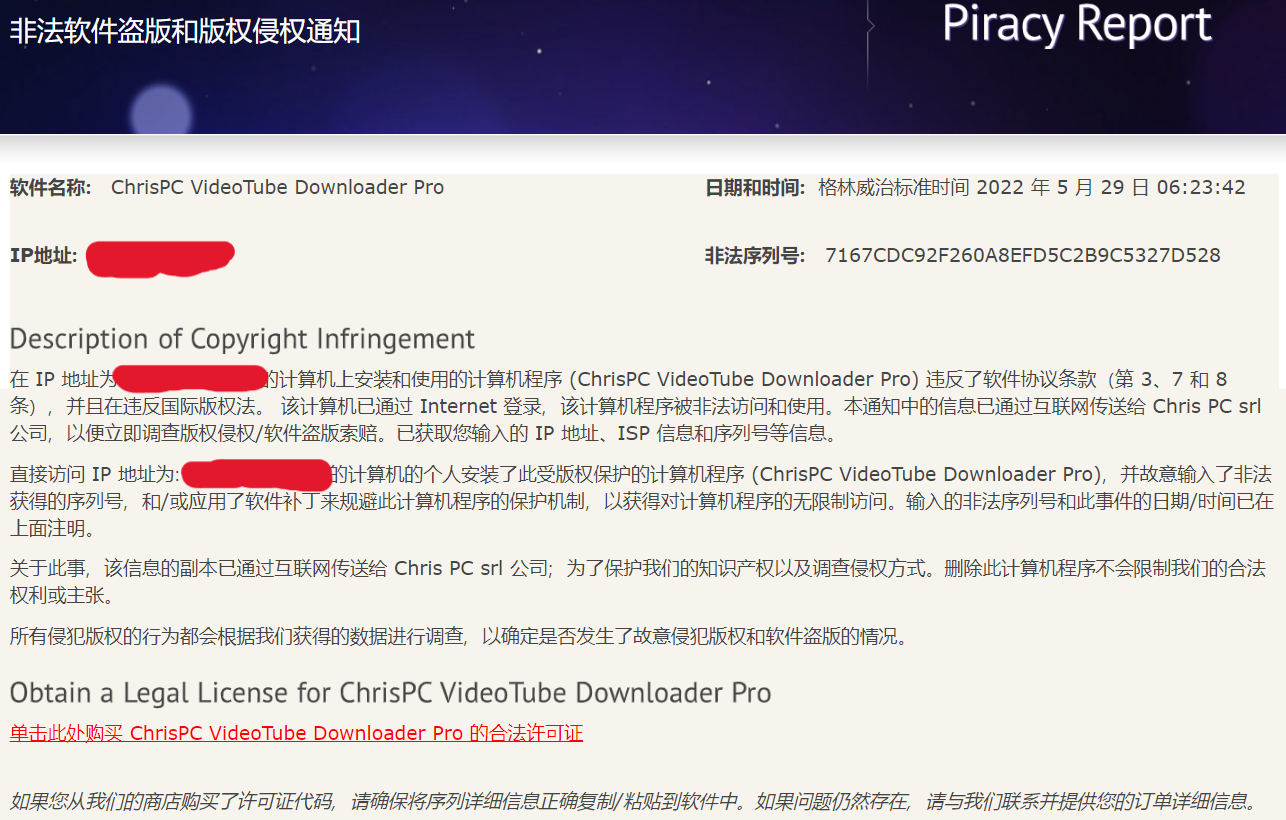The width and height of the screenshot is (1286, 820).
Task: Click the italic note beginning 如果您从我们的商店购买了许可证代码
Action: click(633, 801)
